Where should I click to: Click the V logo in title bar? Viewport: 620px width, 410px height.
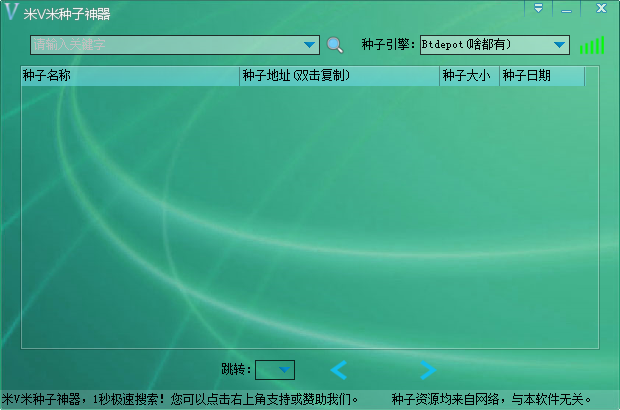pos(11,12)
